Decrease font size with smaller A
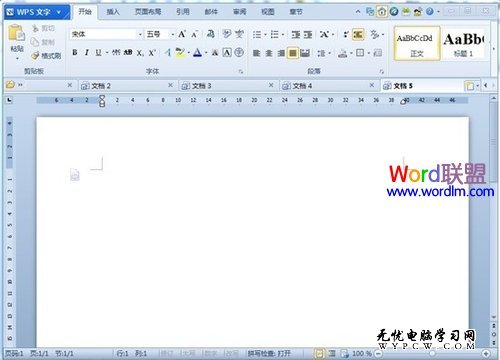 [195, 34]
